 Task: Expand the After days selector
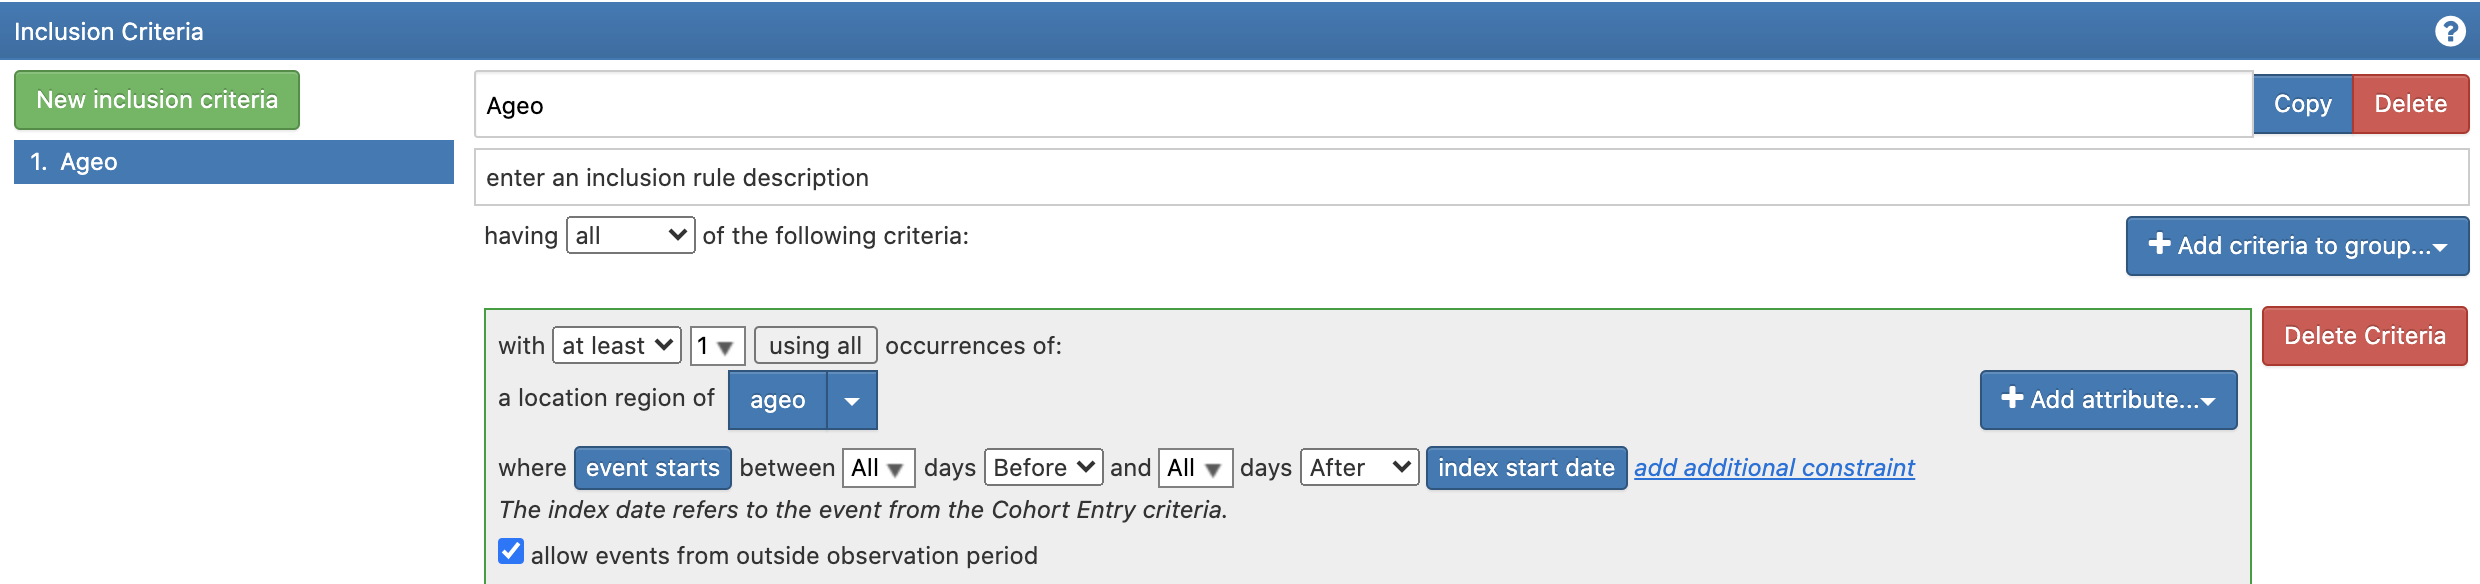[x=1357, y=467]
